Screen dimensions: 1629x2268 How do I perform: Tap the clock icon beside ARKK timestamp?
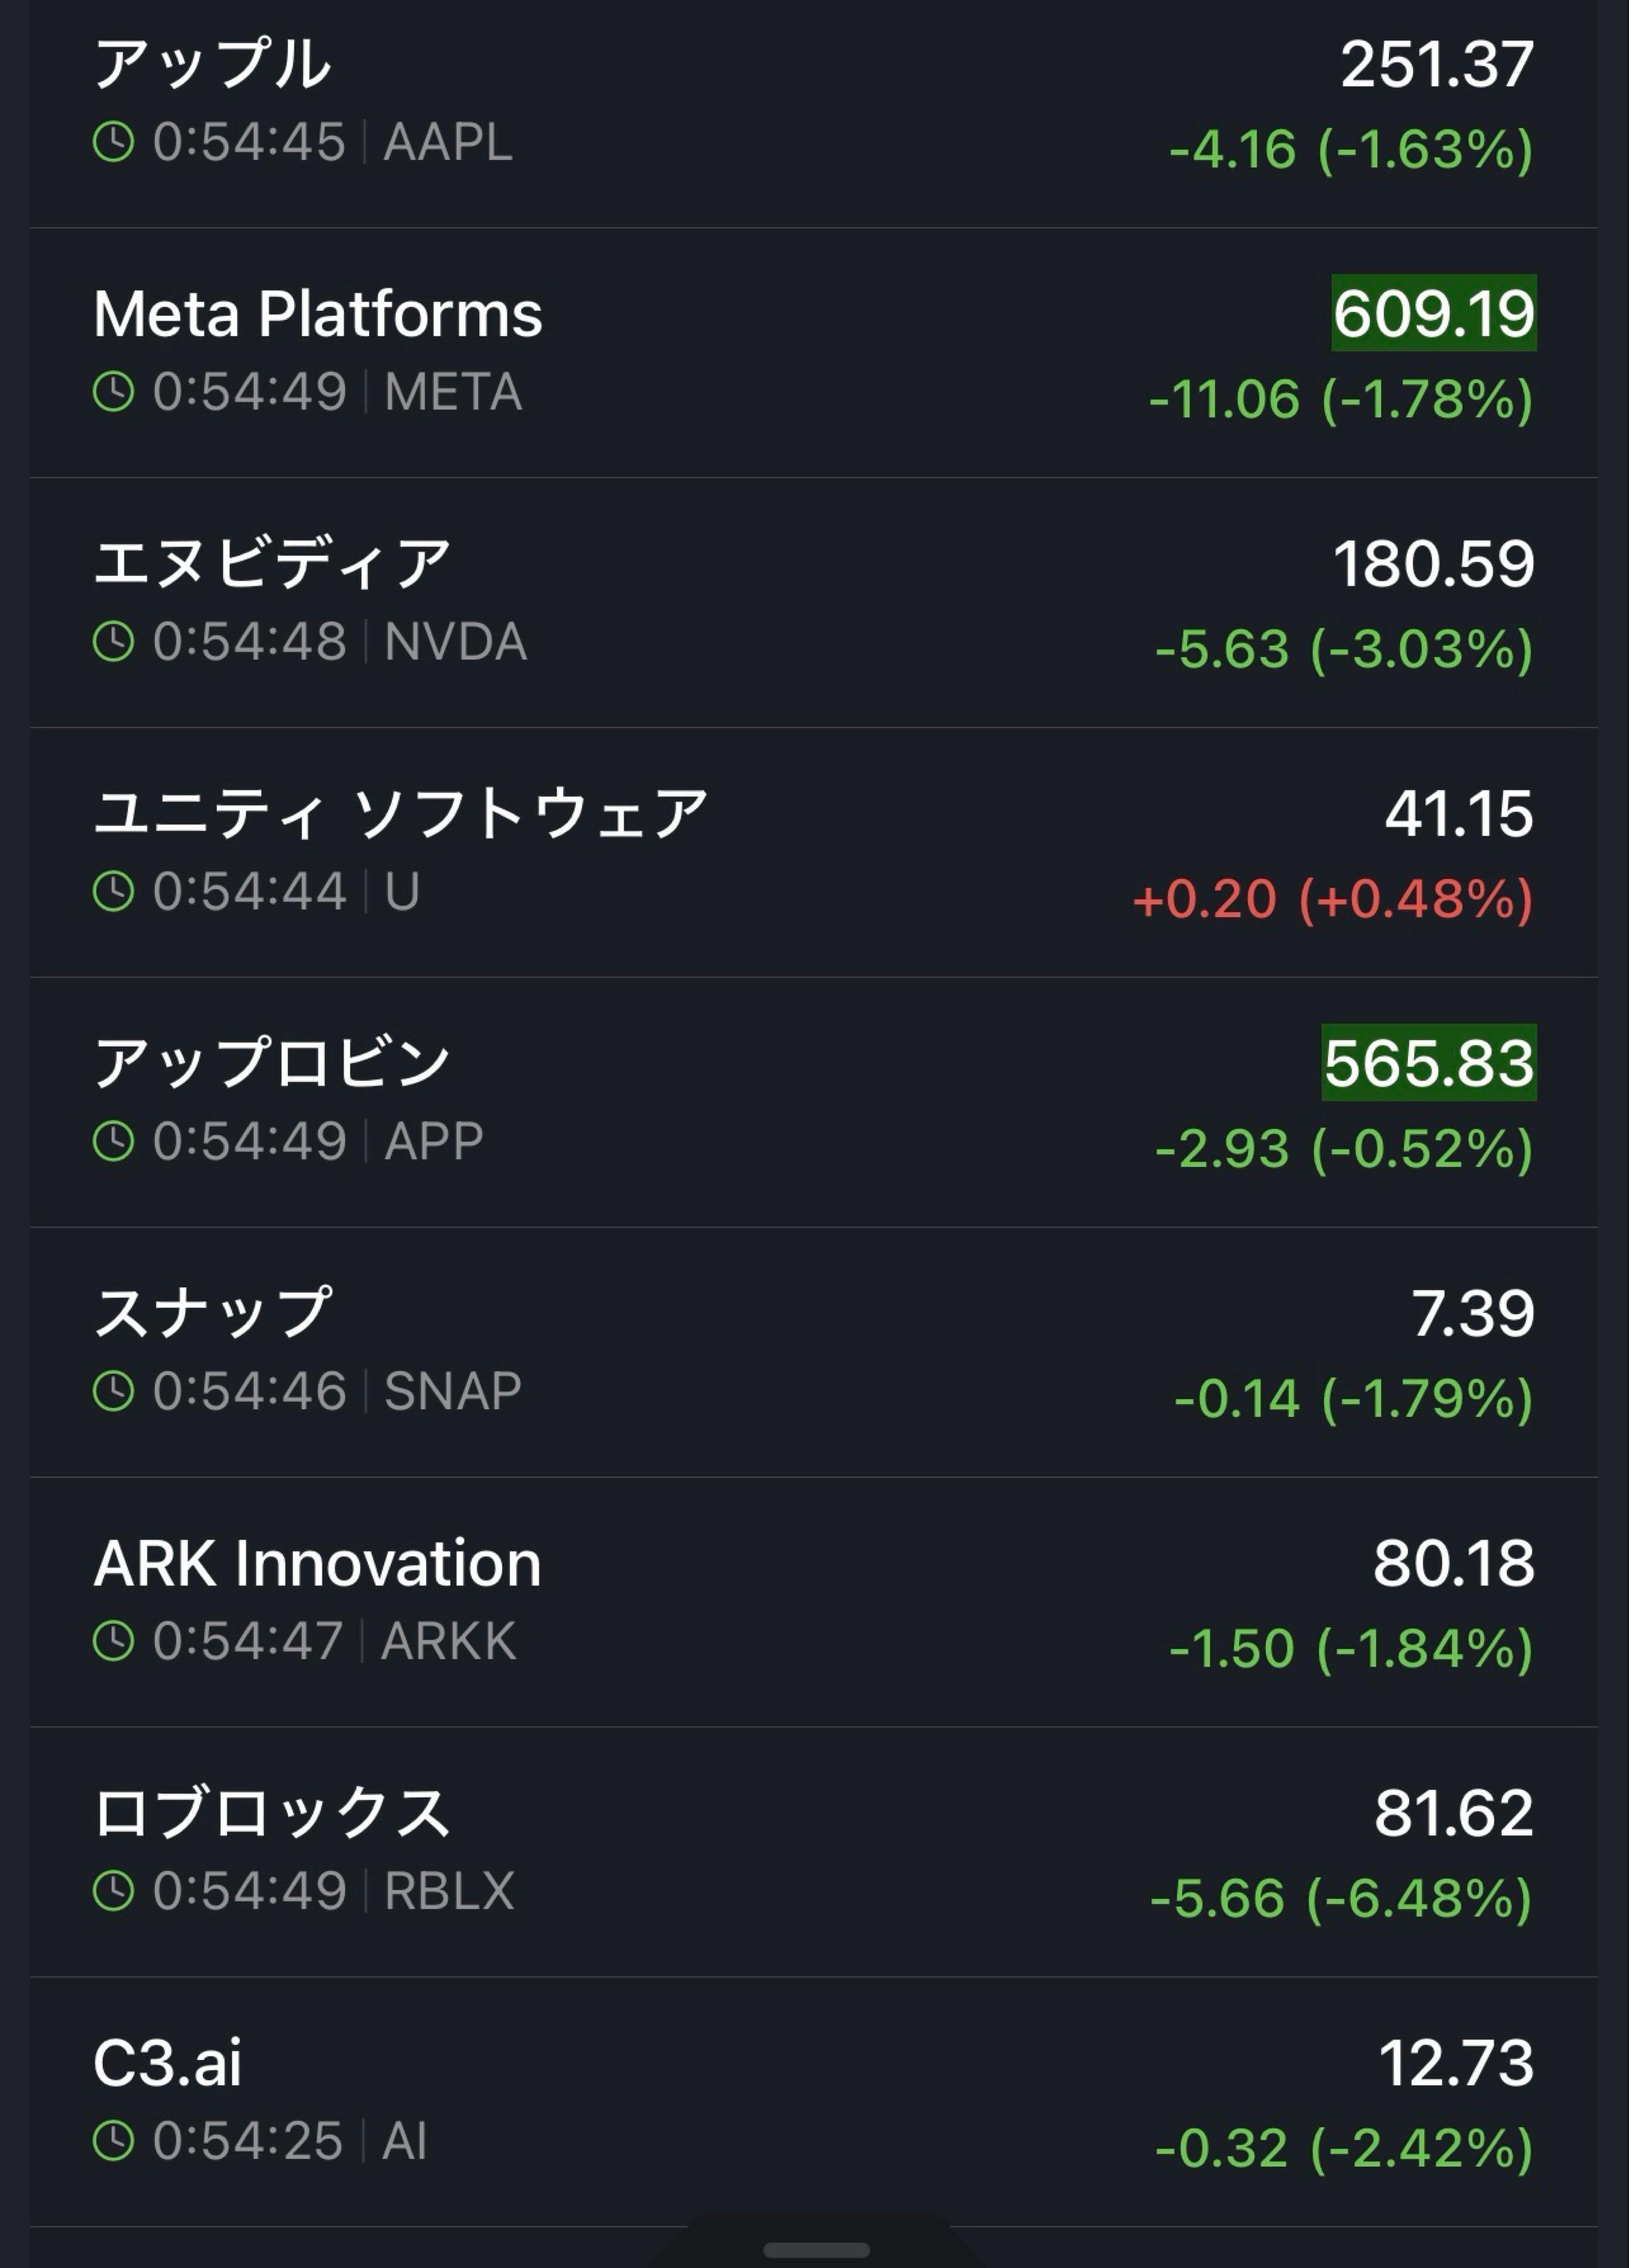coord(113,1640)
